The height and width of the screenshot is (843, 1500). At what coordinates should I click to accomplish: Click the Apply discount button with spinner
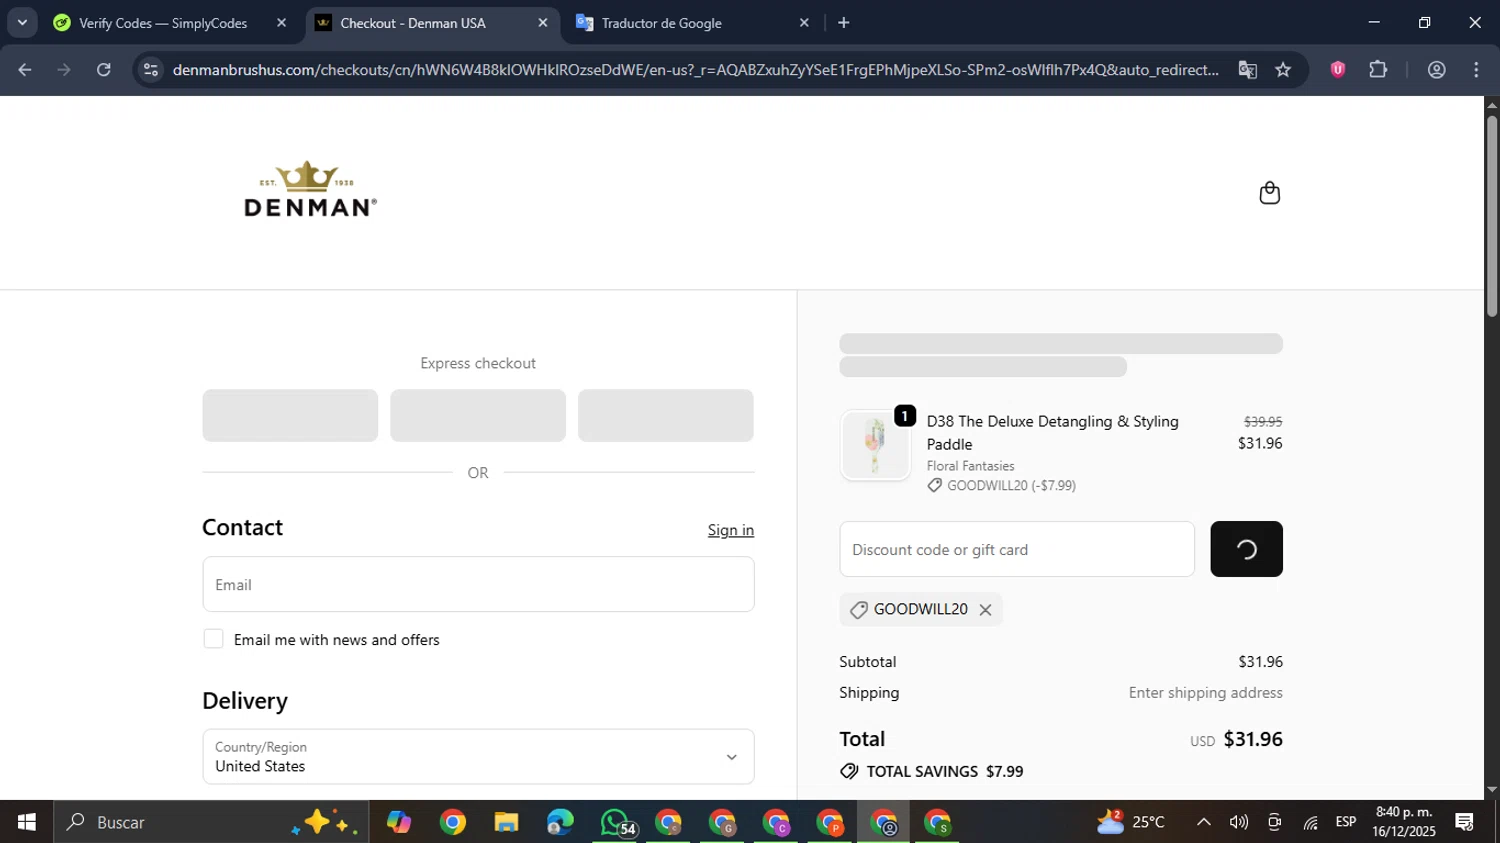pyautogui.click(x=1246, y=549)
